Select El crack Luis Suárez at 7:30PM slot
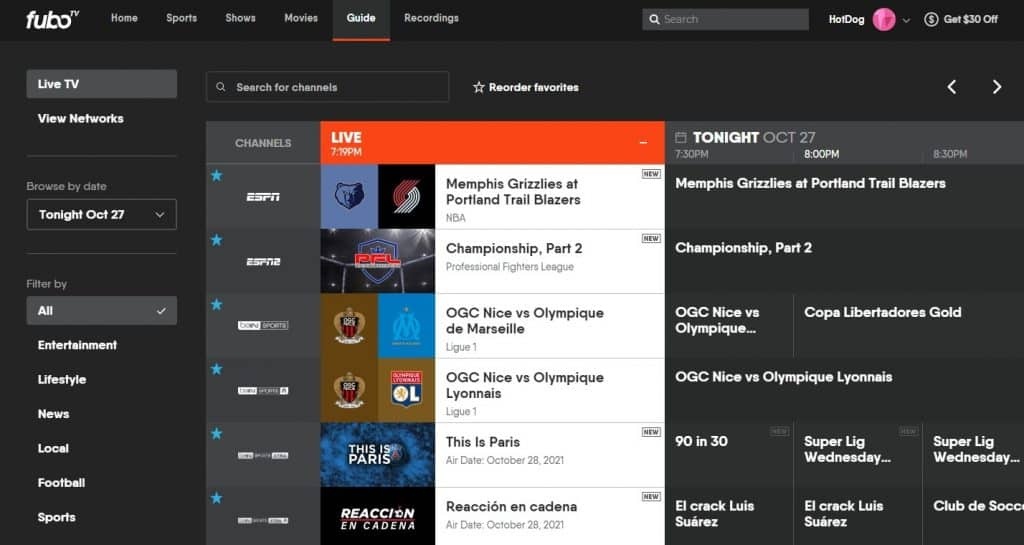The image size is (1024, 545). tap(729, 516)
